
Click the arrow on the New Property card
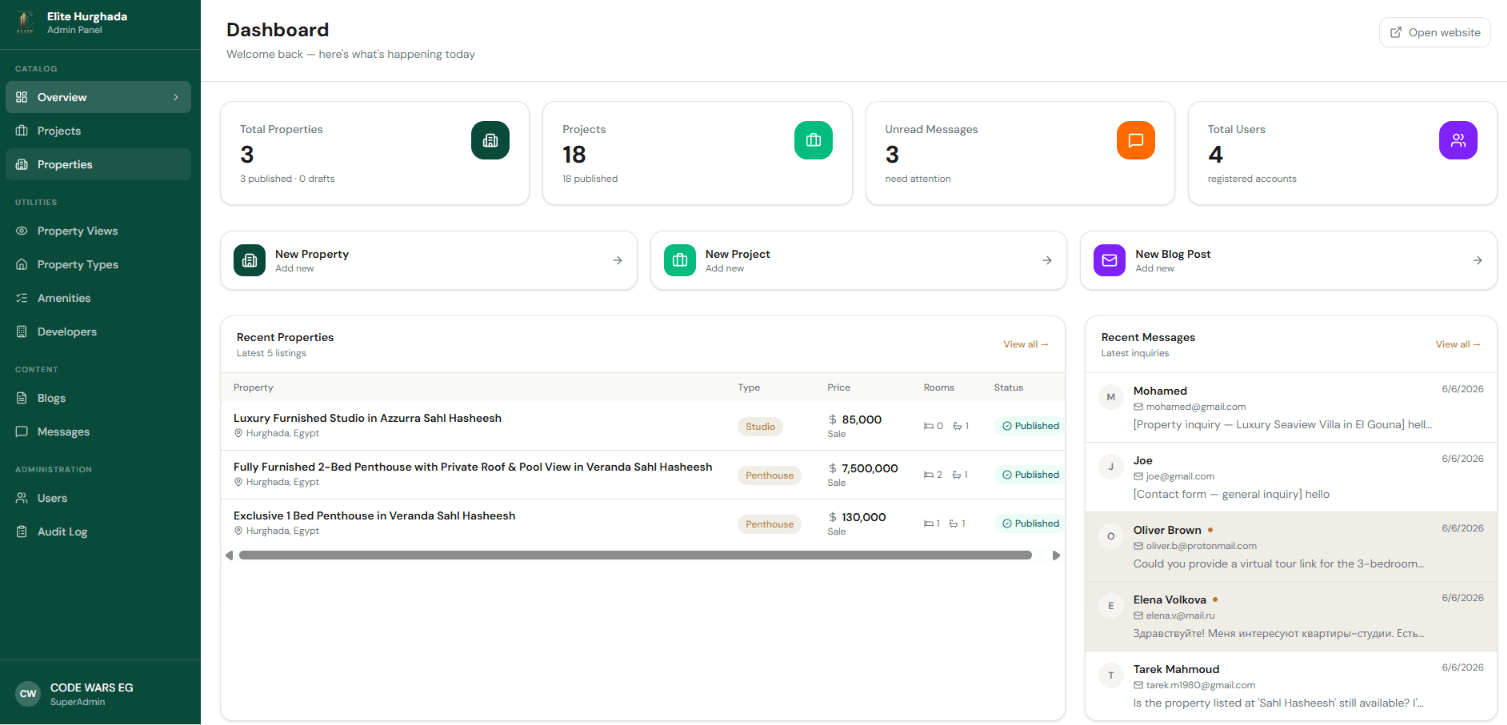(x=617, y=260)
